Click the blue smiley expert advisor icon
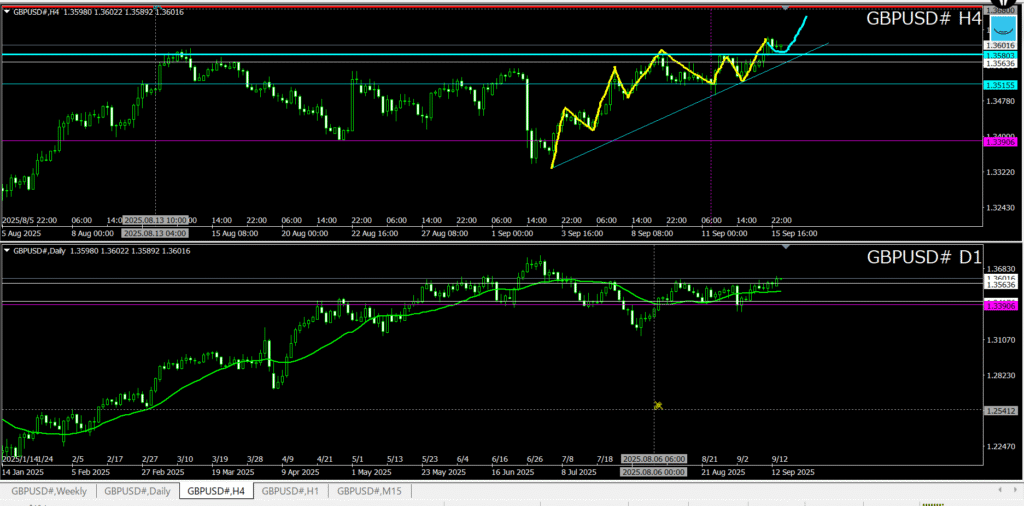 [1003, 29]
